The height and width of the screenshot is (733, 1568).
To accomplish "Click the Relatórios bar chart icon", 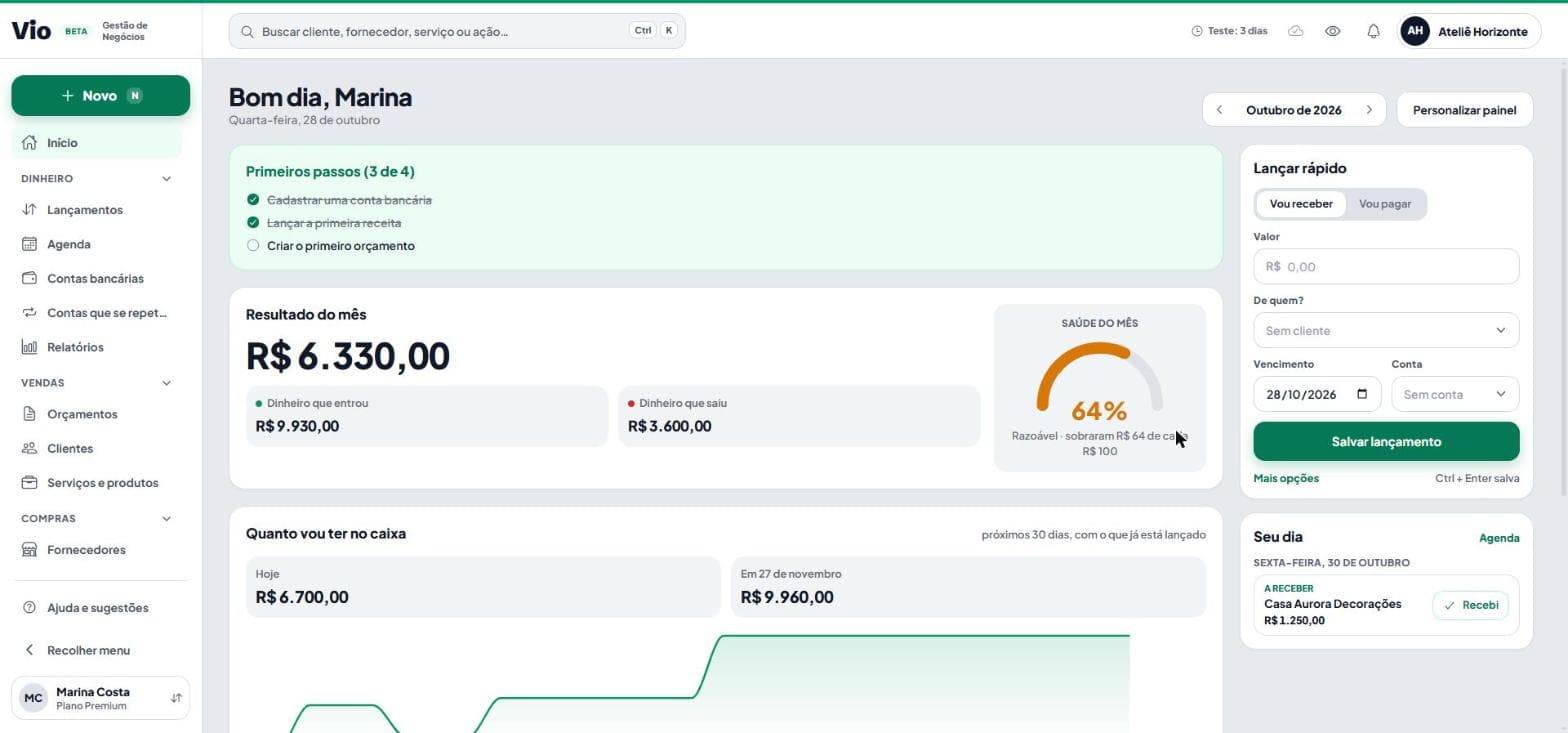I will tap(29, 347).
